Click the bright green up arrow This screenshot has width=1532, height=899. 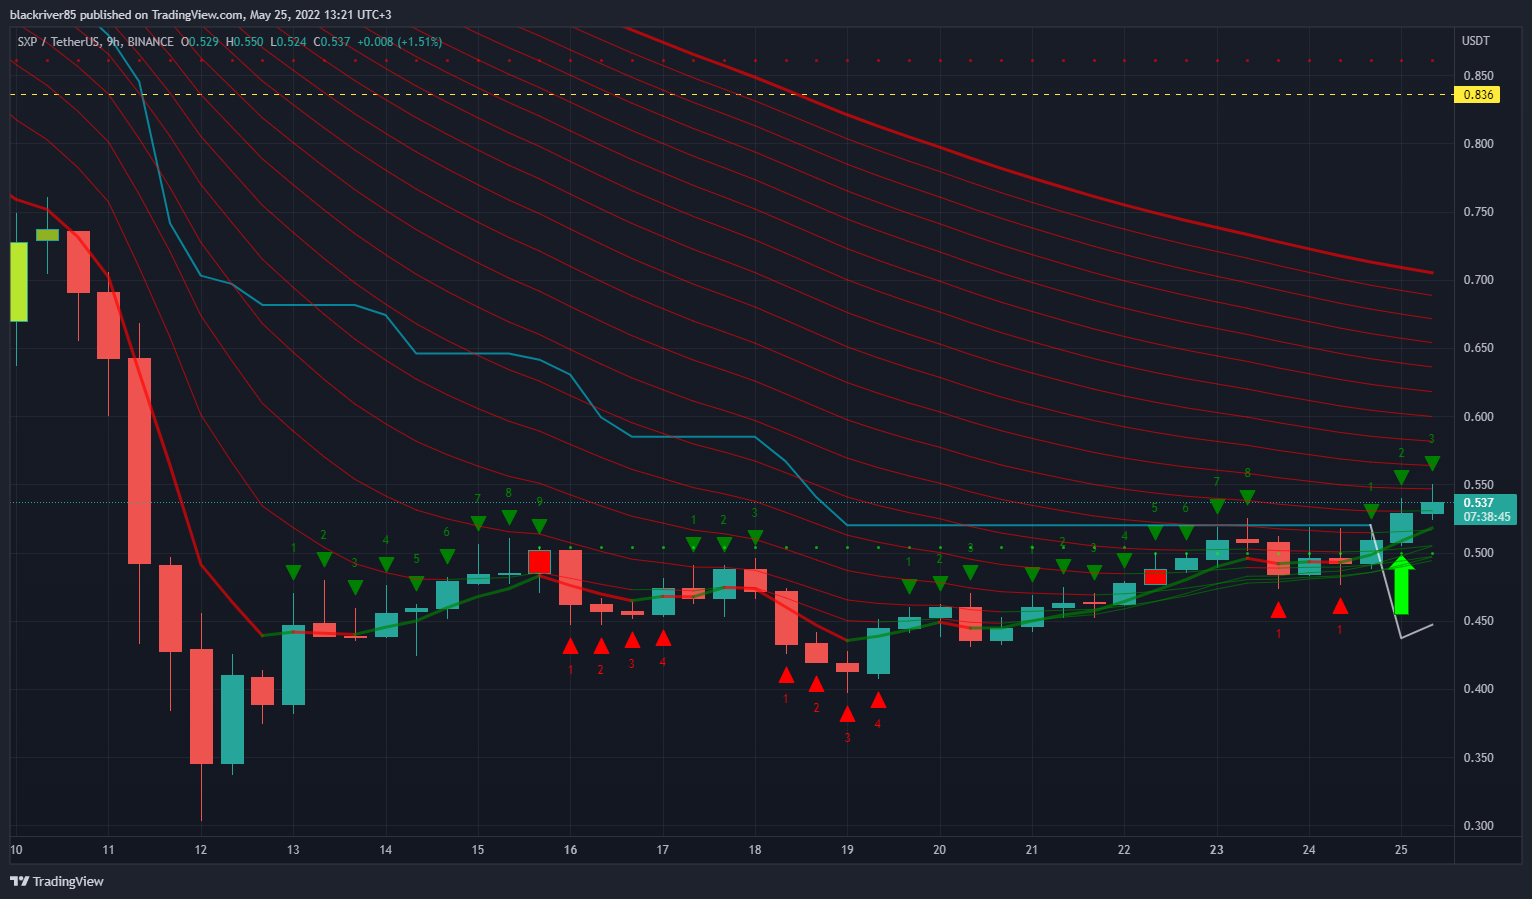click(x=1402, y=586)
